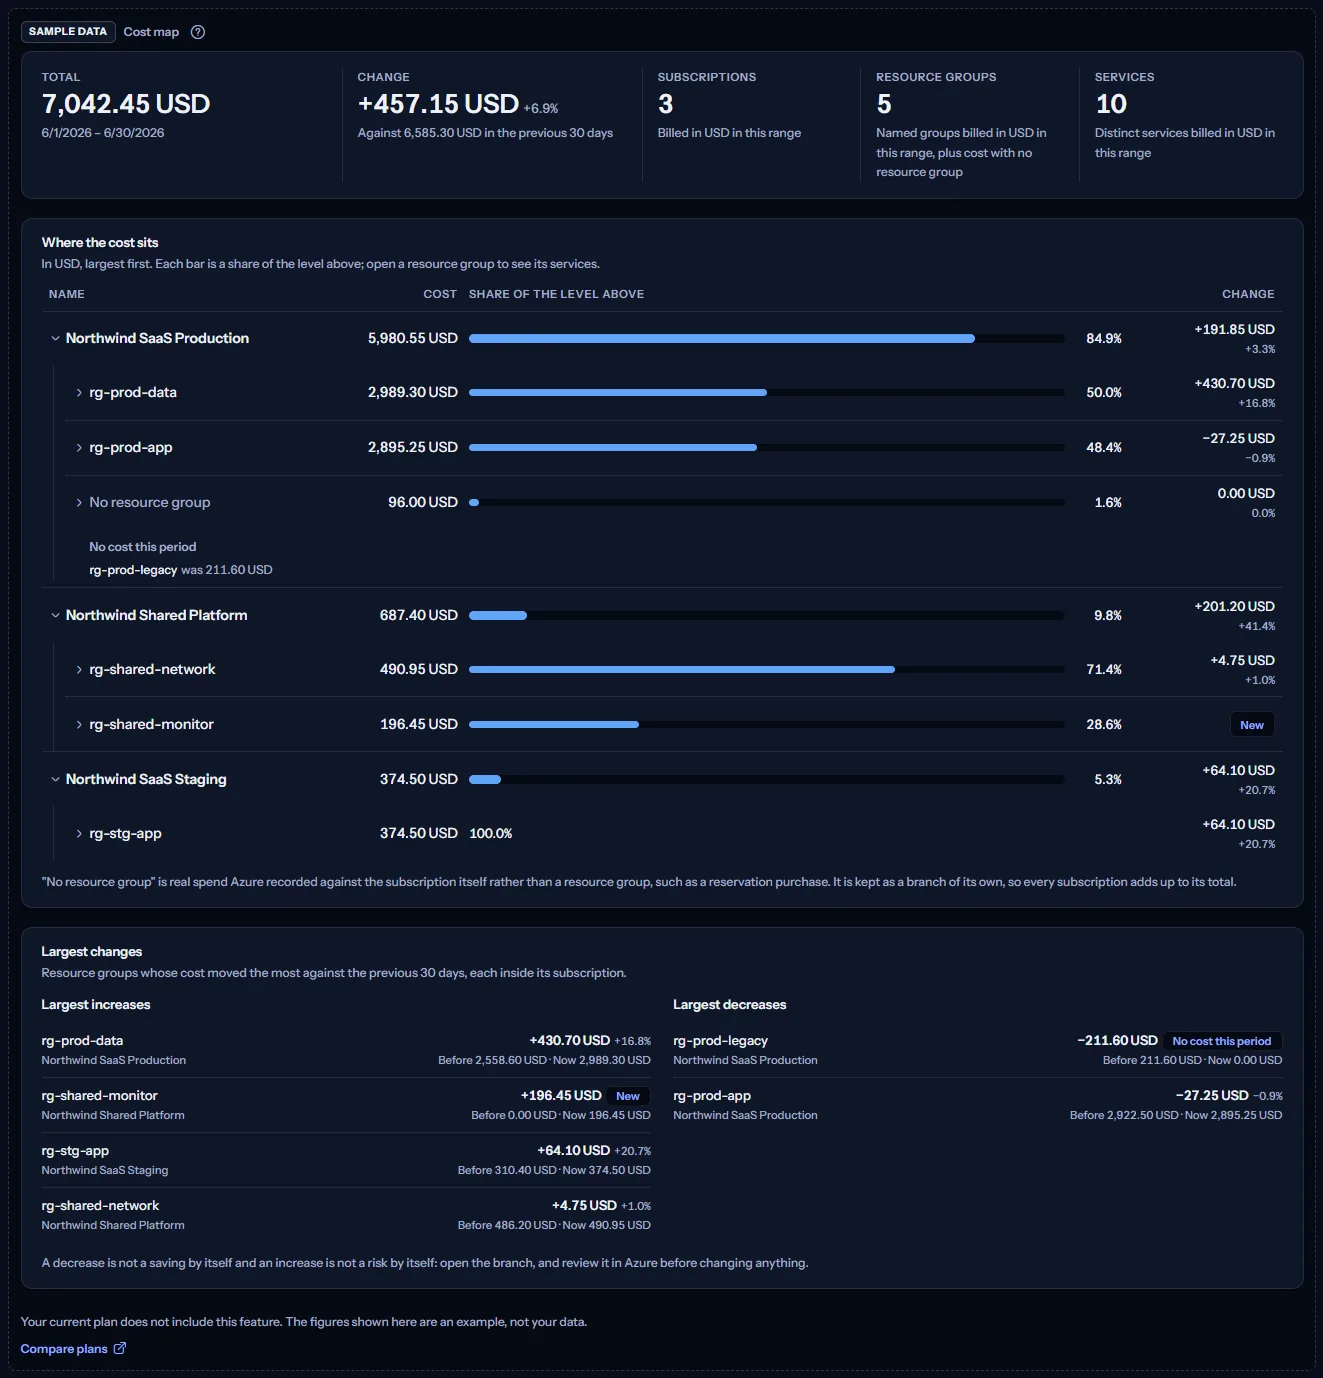Image resolution: width=1323 pixels, height=1378 pixels.
Task: Click the rg-shared-monitor share bar
Action: 766,725
